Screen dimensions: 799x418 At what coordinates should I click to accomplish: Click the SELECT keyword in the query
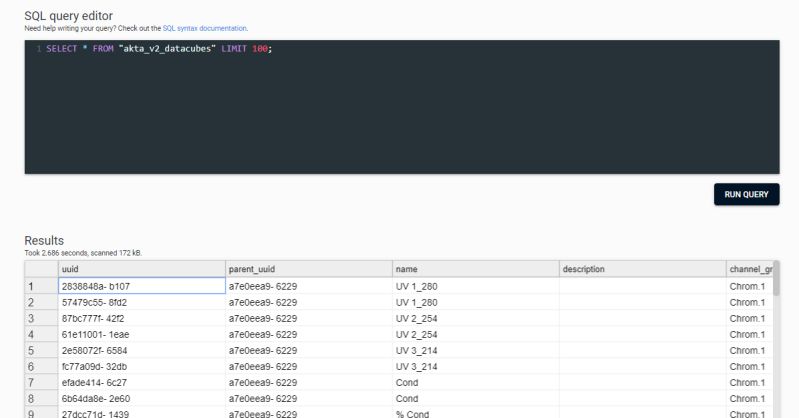[x=62, y=48]
